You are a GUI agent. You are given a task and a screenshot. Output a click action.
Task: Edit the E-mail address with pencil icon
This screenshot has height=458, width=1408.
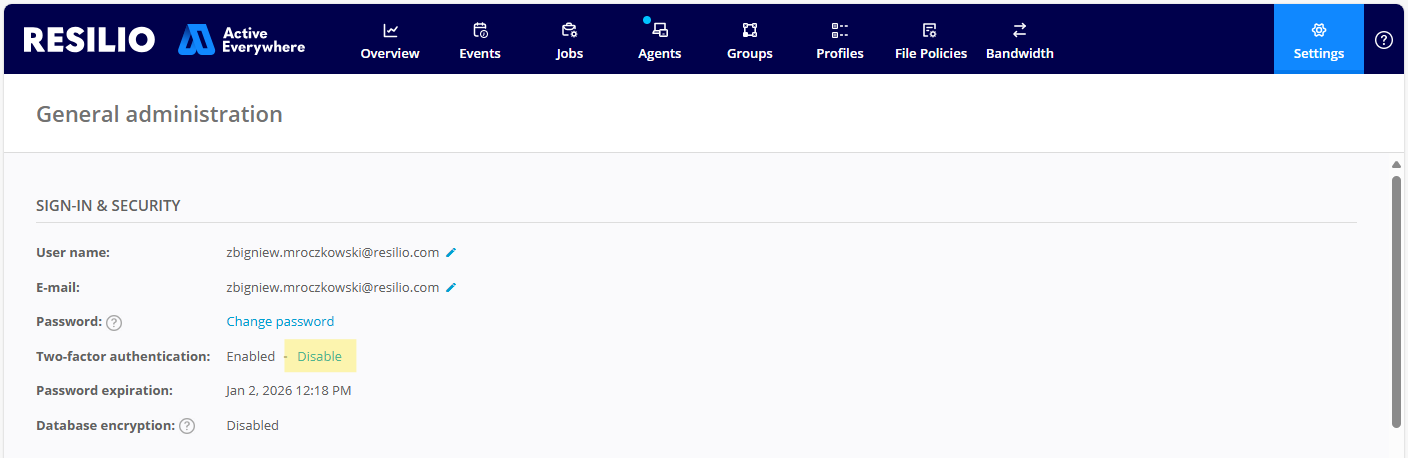(451, 288)
